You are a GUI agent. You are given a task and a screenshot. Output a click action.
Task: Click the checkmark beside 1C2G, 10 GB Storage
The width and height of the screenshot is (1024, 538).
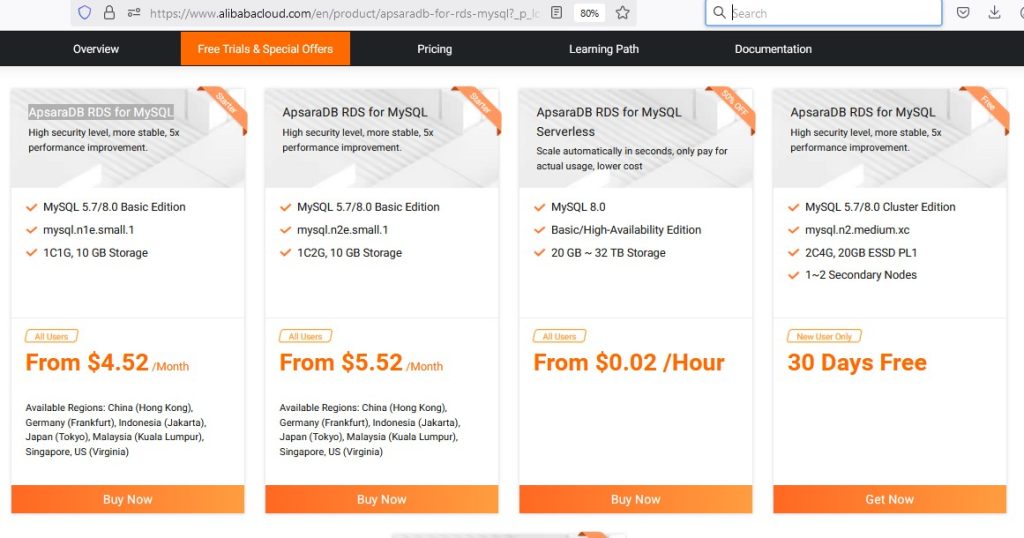(x=285, y=253)
